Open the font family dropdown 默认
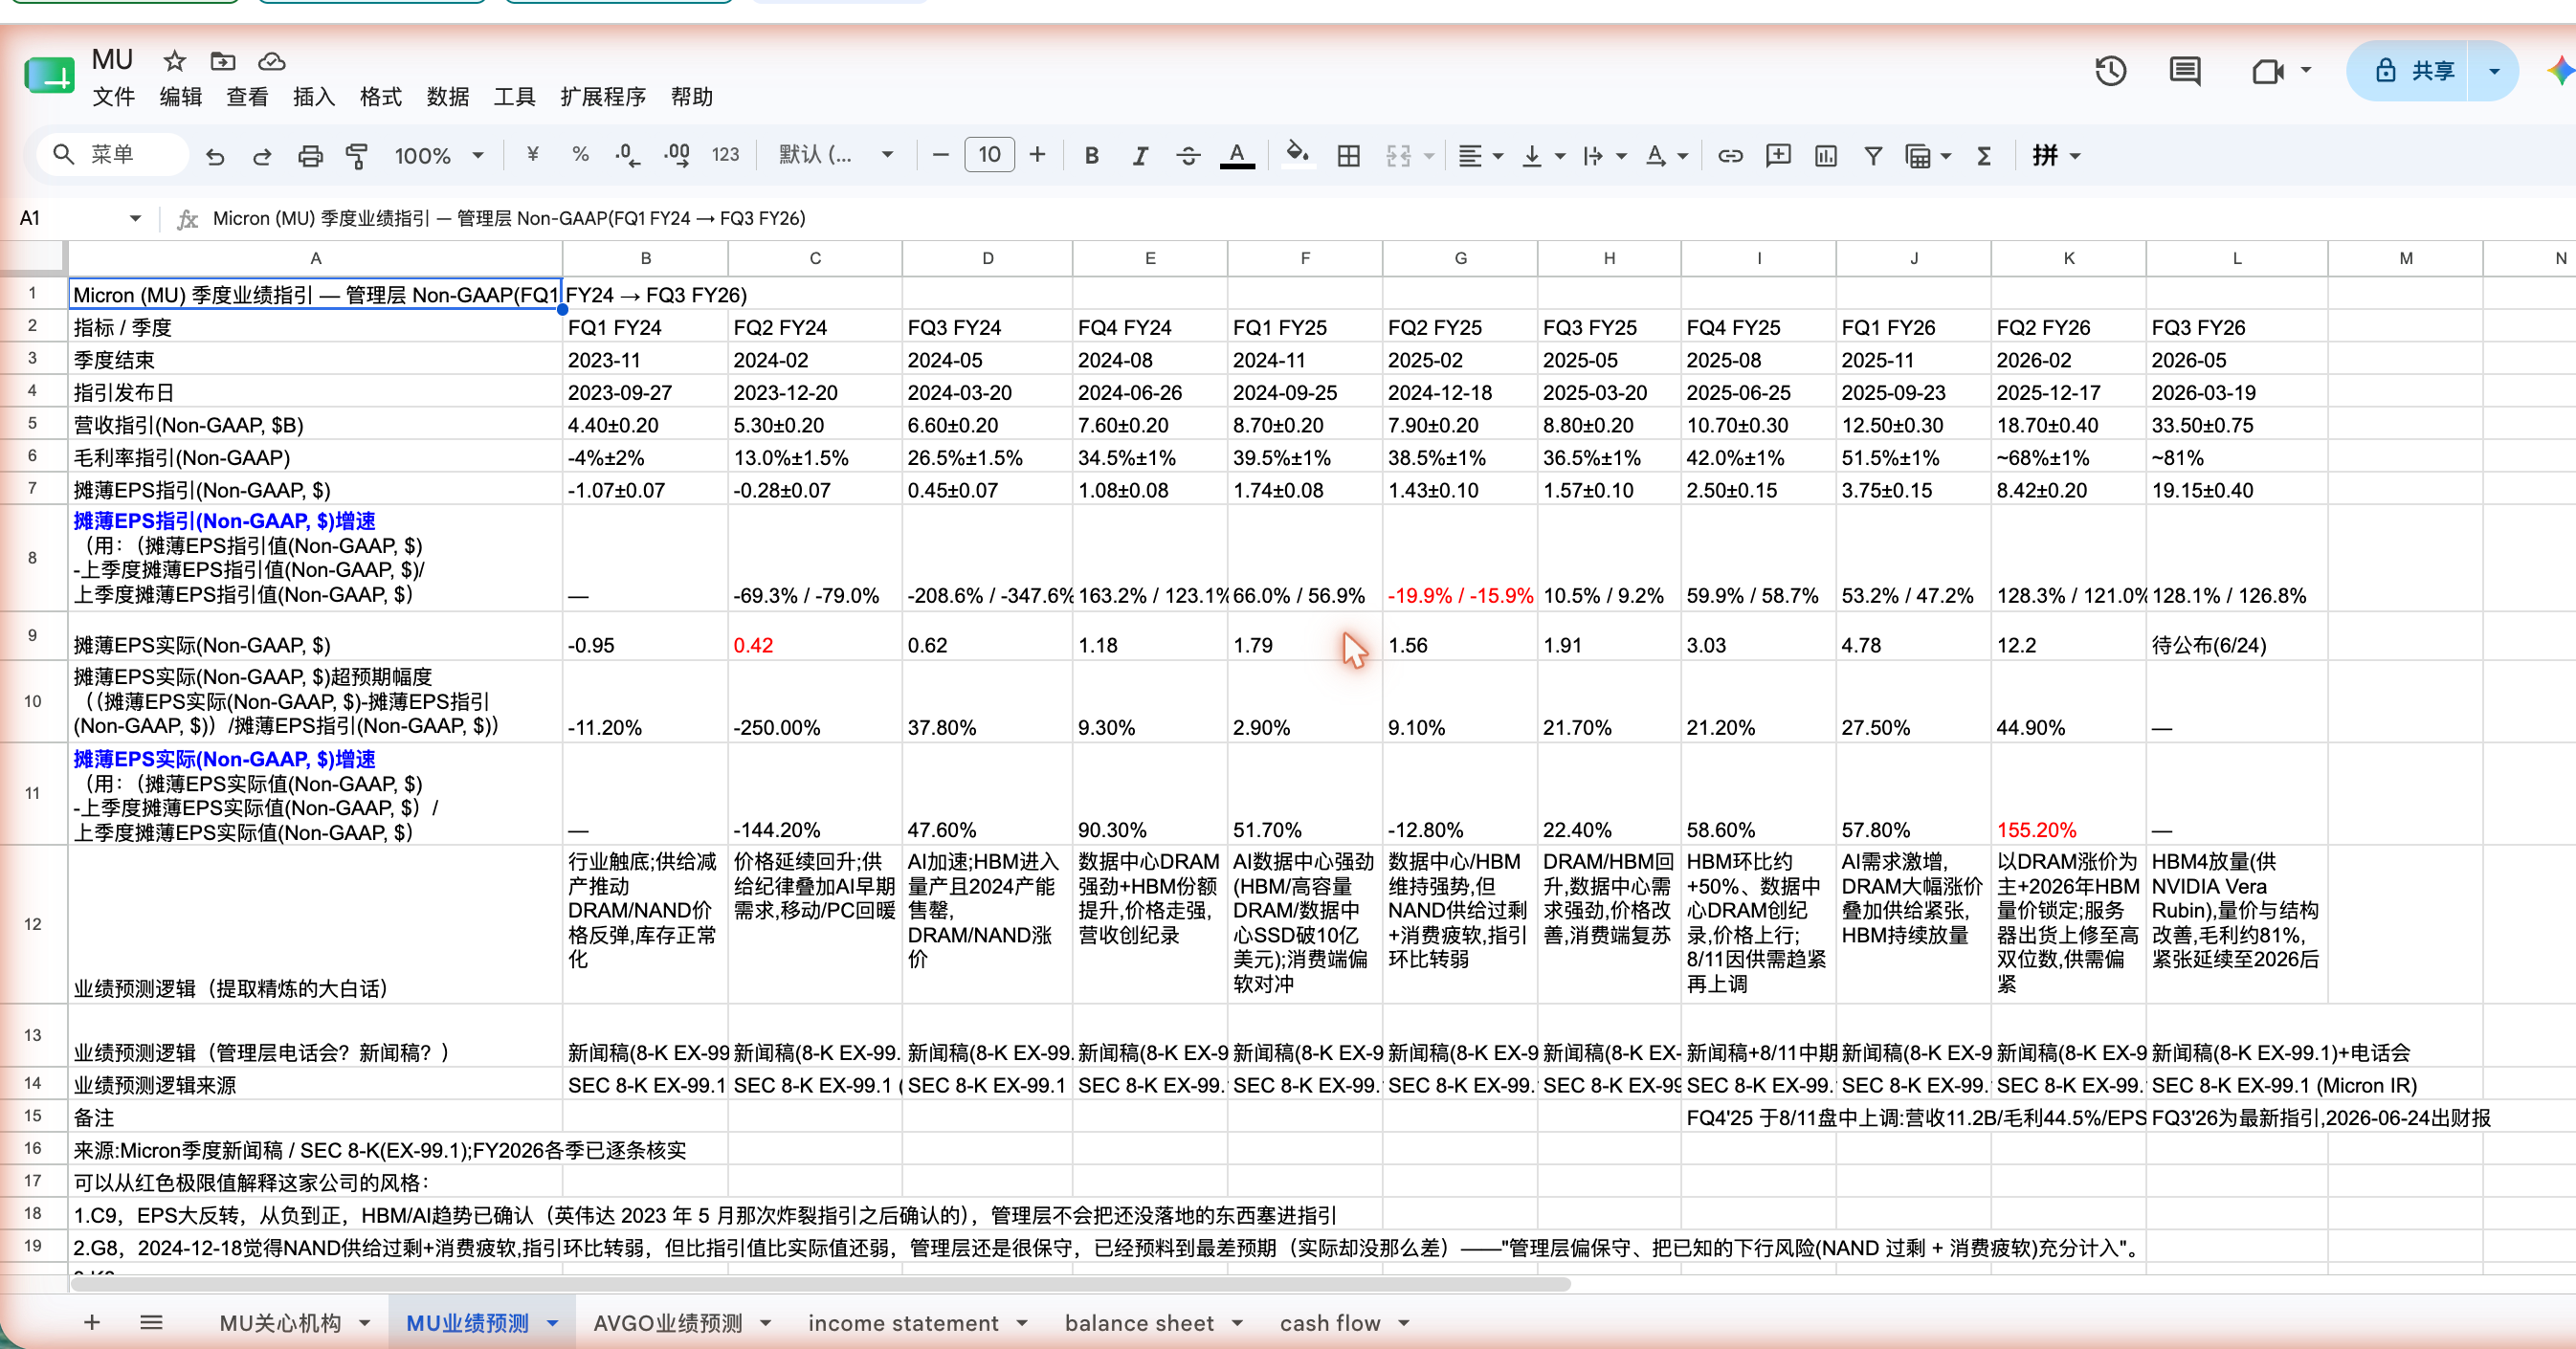 [835, 155]
